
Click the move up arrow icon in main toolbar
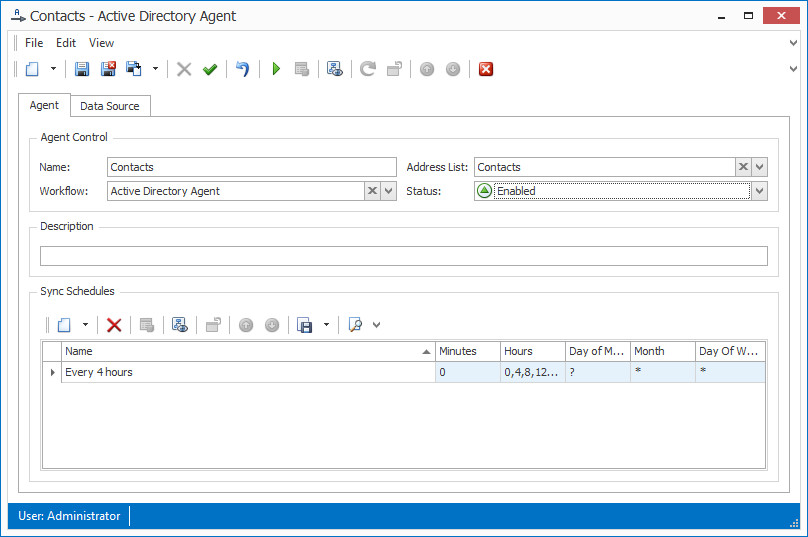tap(427, 69)
